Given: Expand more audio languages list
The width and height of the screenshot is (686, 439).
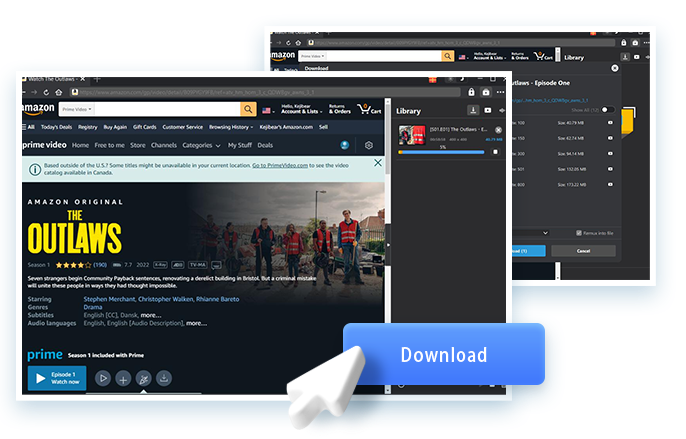Looking at the screenshot, I should pyautogui.click(x=196, y=323).
